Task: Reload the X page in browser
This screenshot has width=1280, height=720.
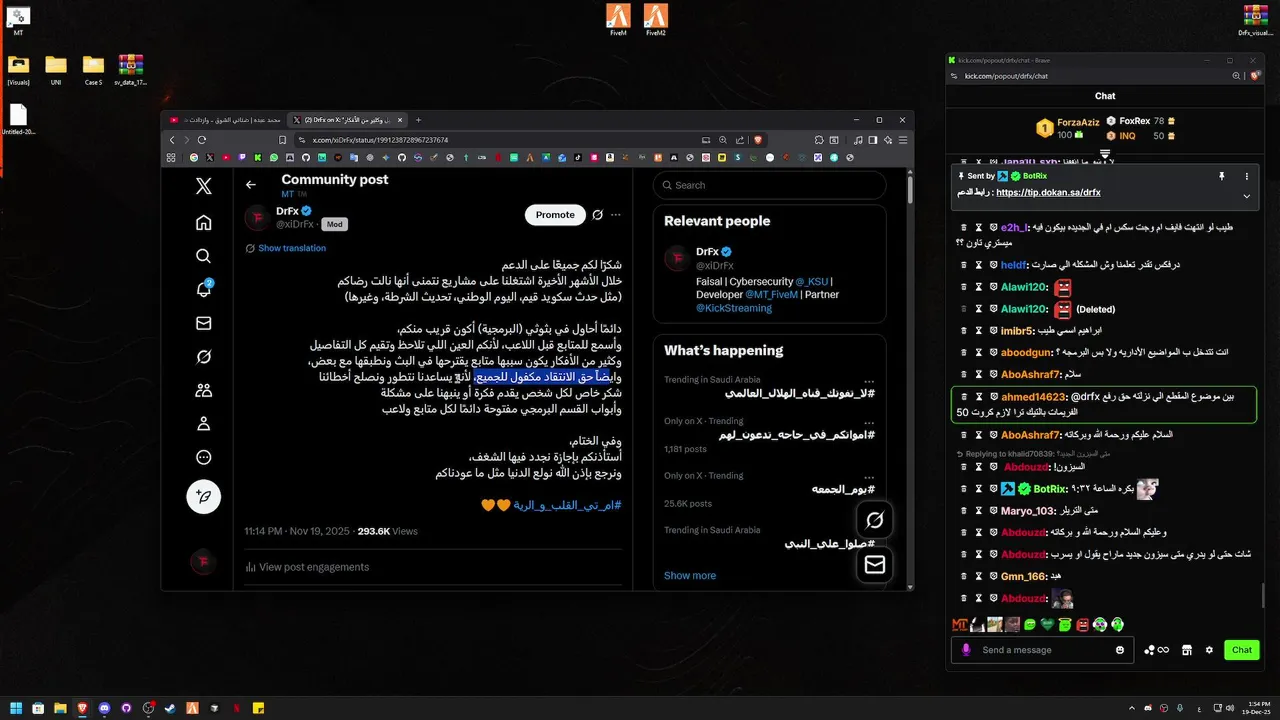Action: [x=202, y=140]
